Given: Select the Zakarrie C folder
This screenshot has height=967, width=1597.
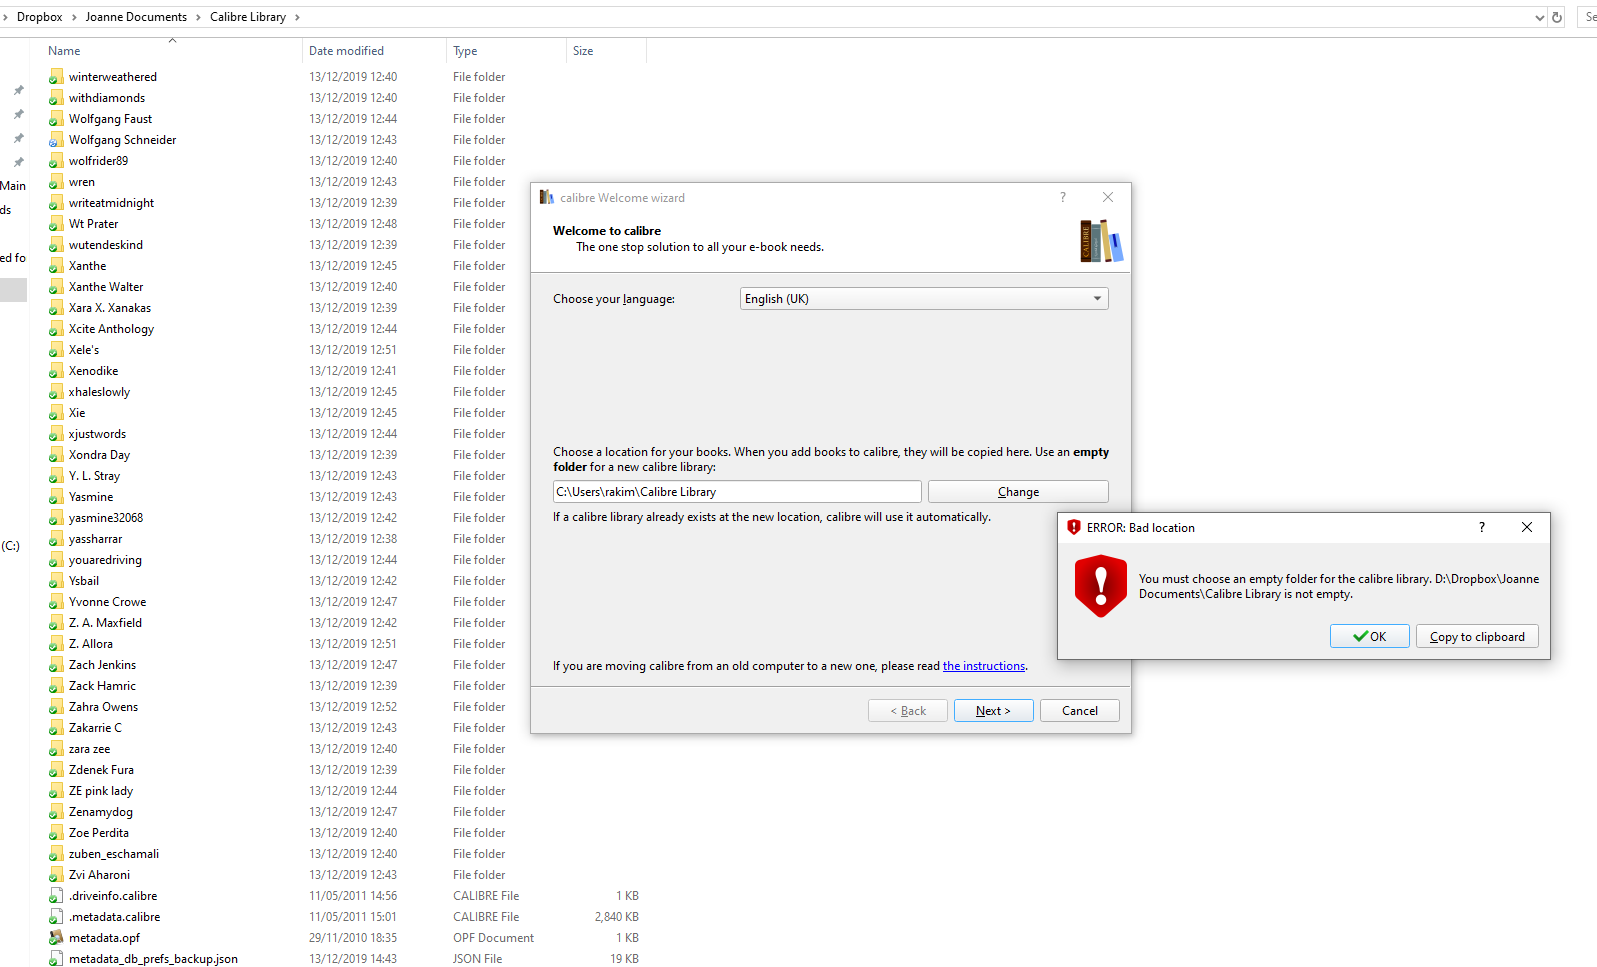Looking at the screenshot, I should tap(95, 728).
